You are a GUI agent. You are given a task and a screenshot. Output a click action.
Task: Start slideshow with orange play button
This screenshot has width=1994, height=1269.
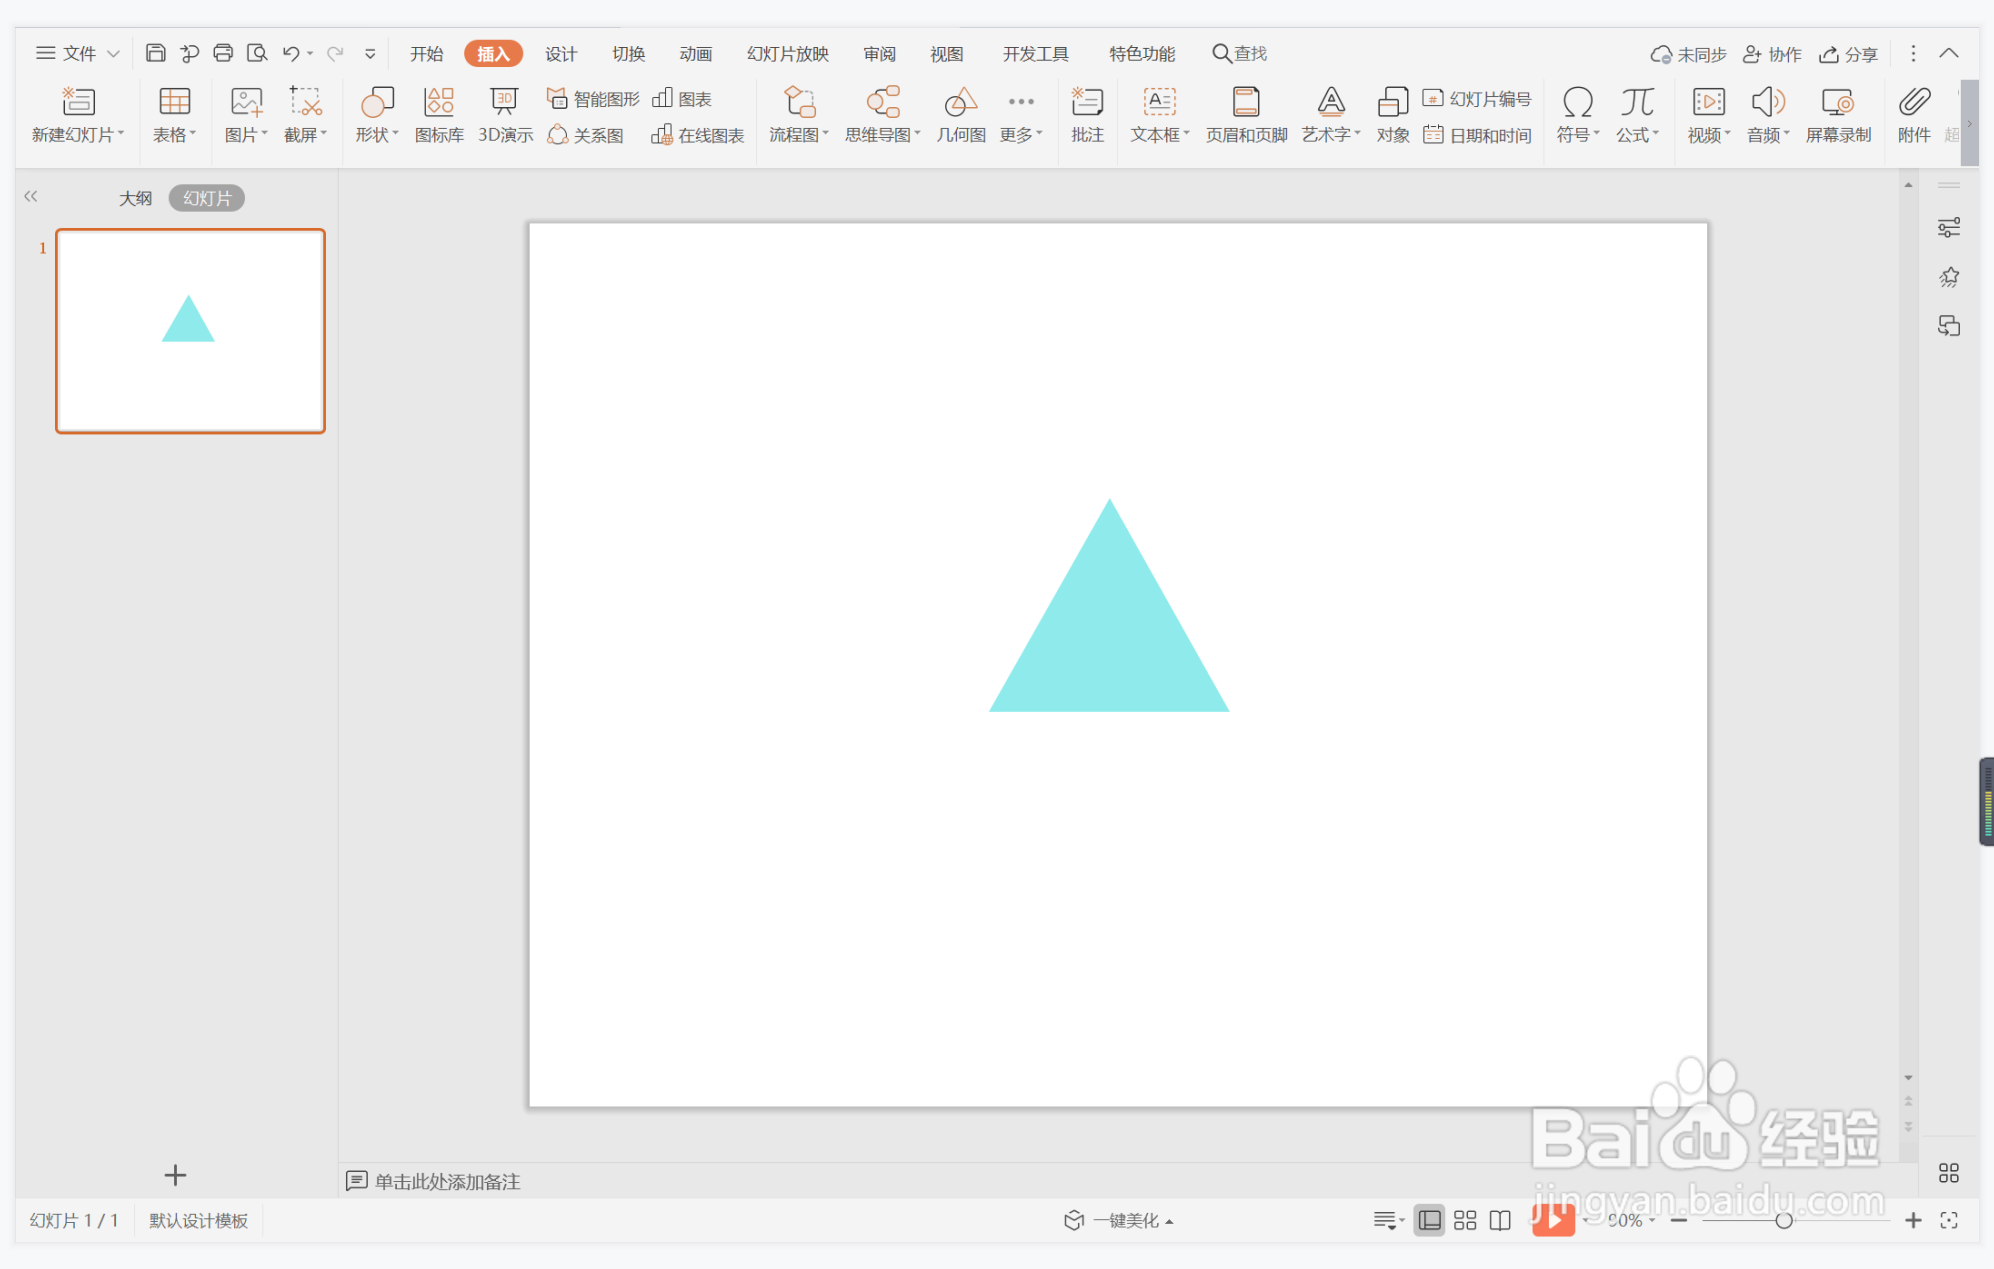(x=1553, y=1219)
